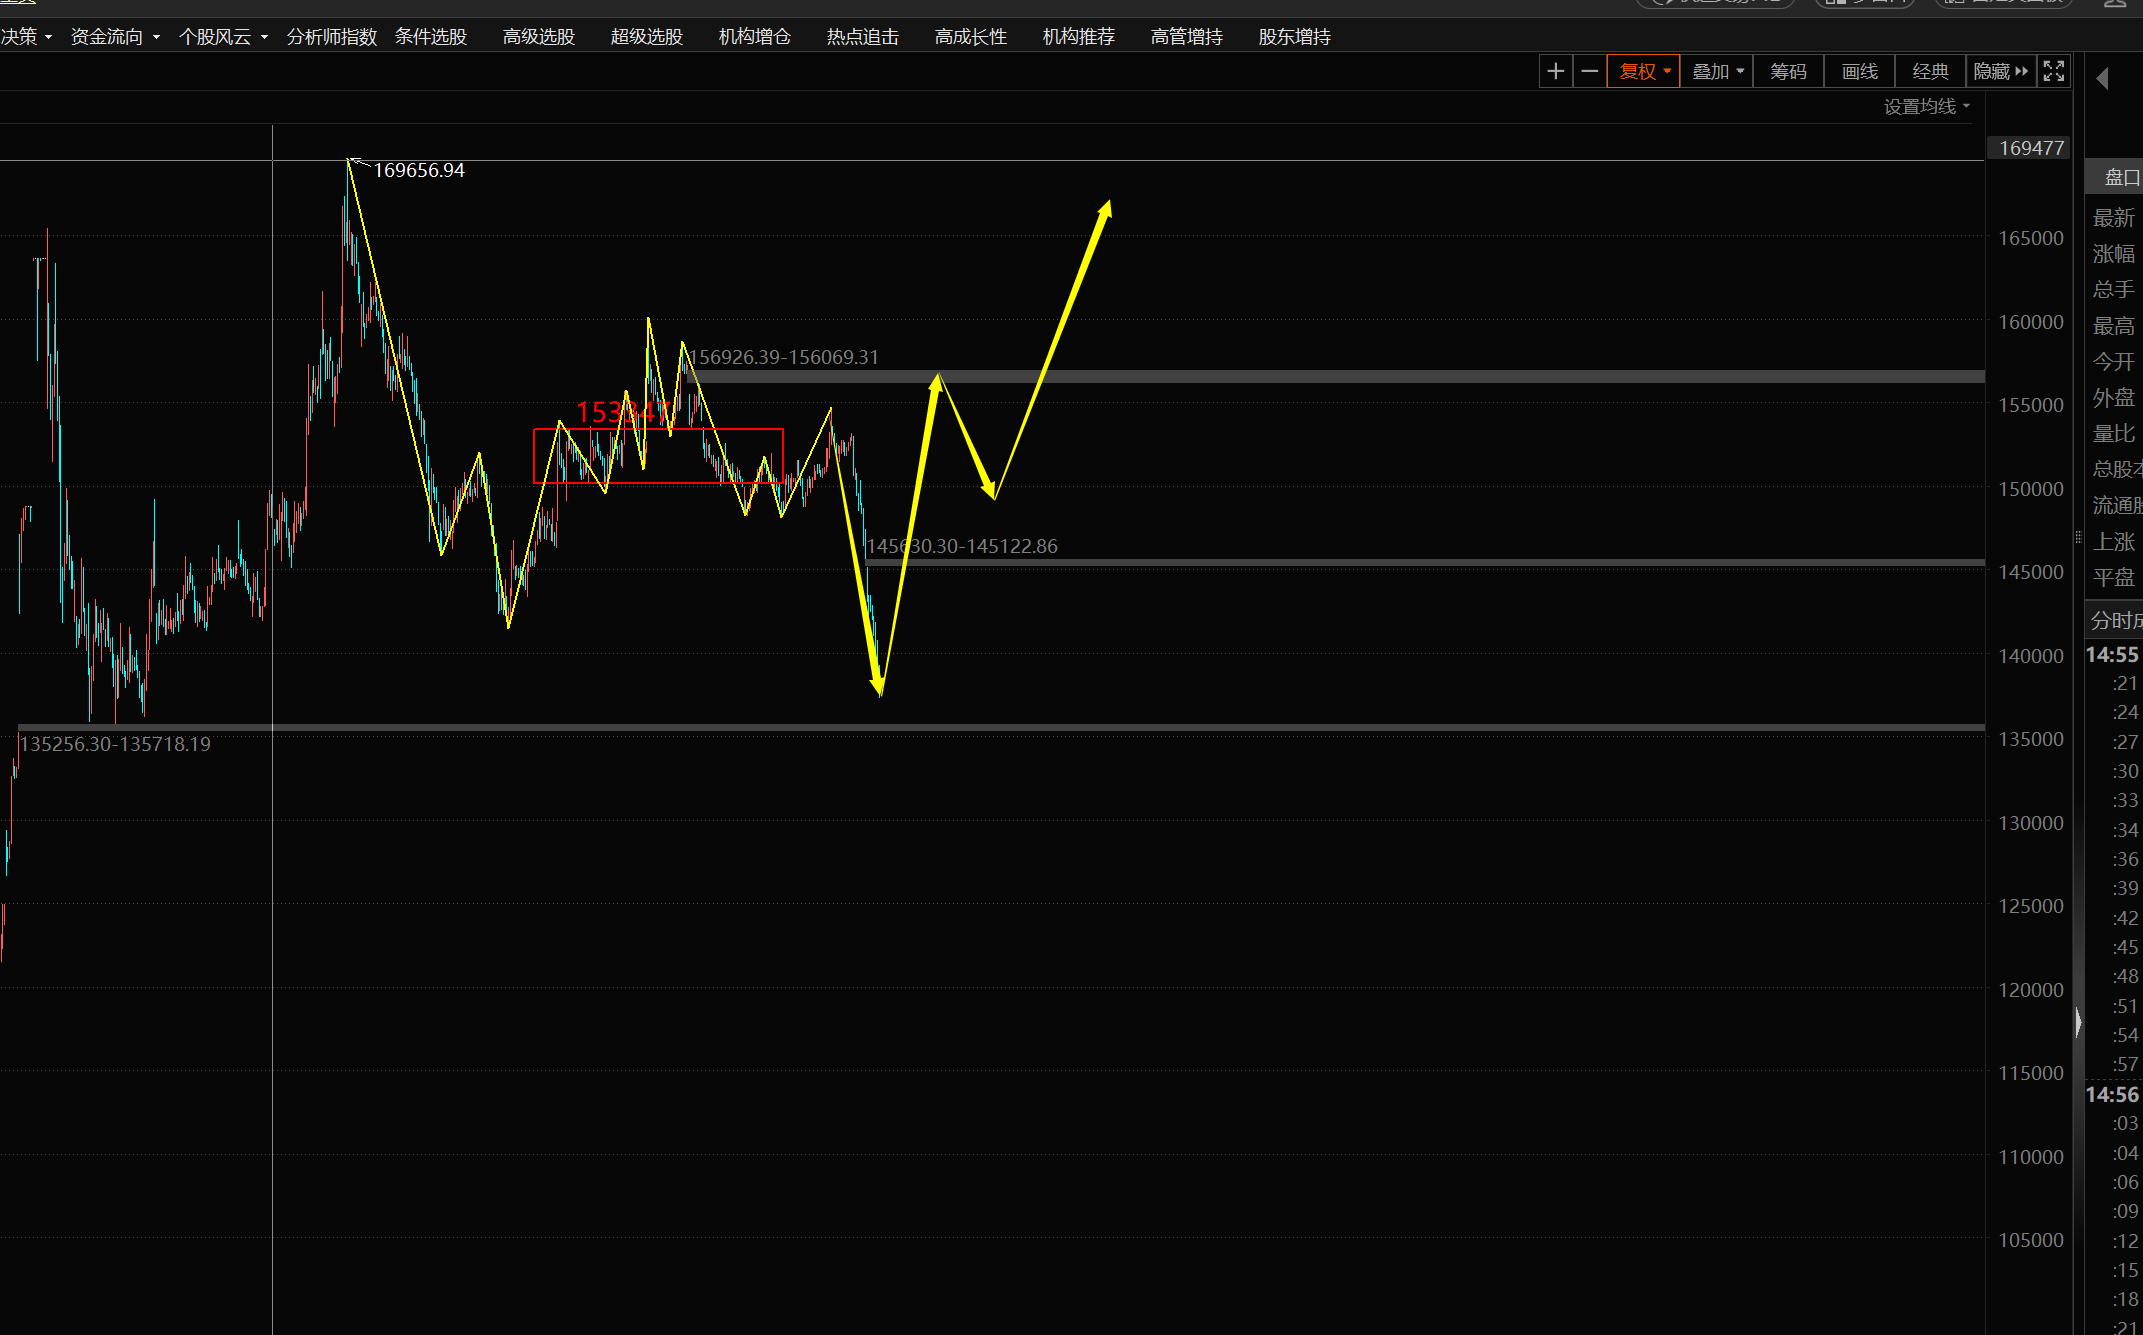
Task: Open the 个股风云 menu dropdown
Action: click(223, 37)
